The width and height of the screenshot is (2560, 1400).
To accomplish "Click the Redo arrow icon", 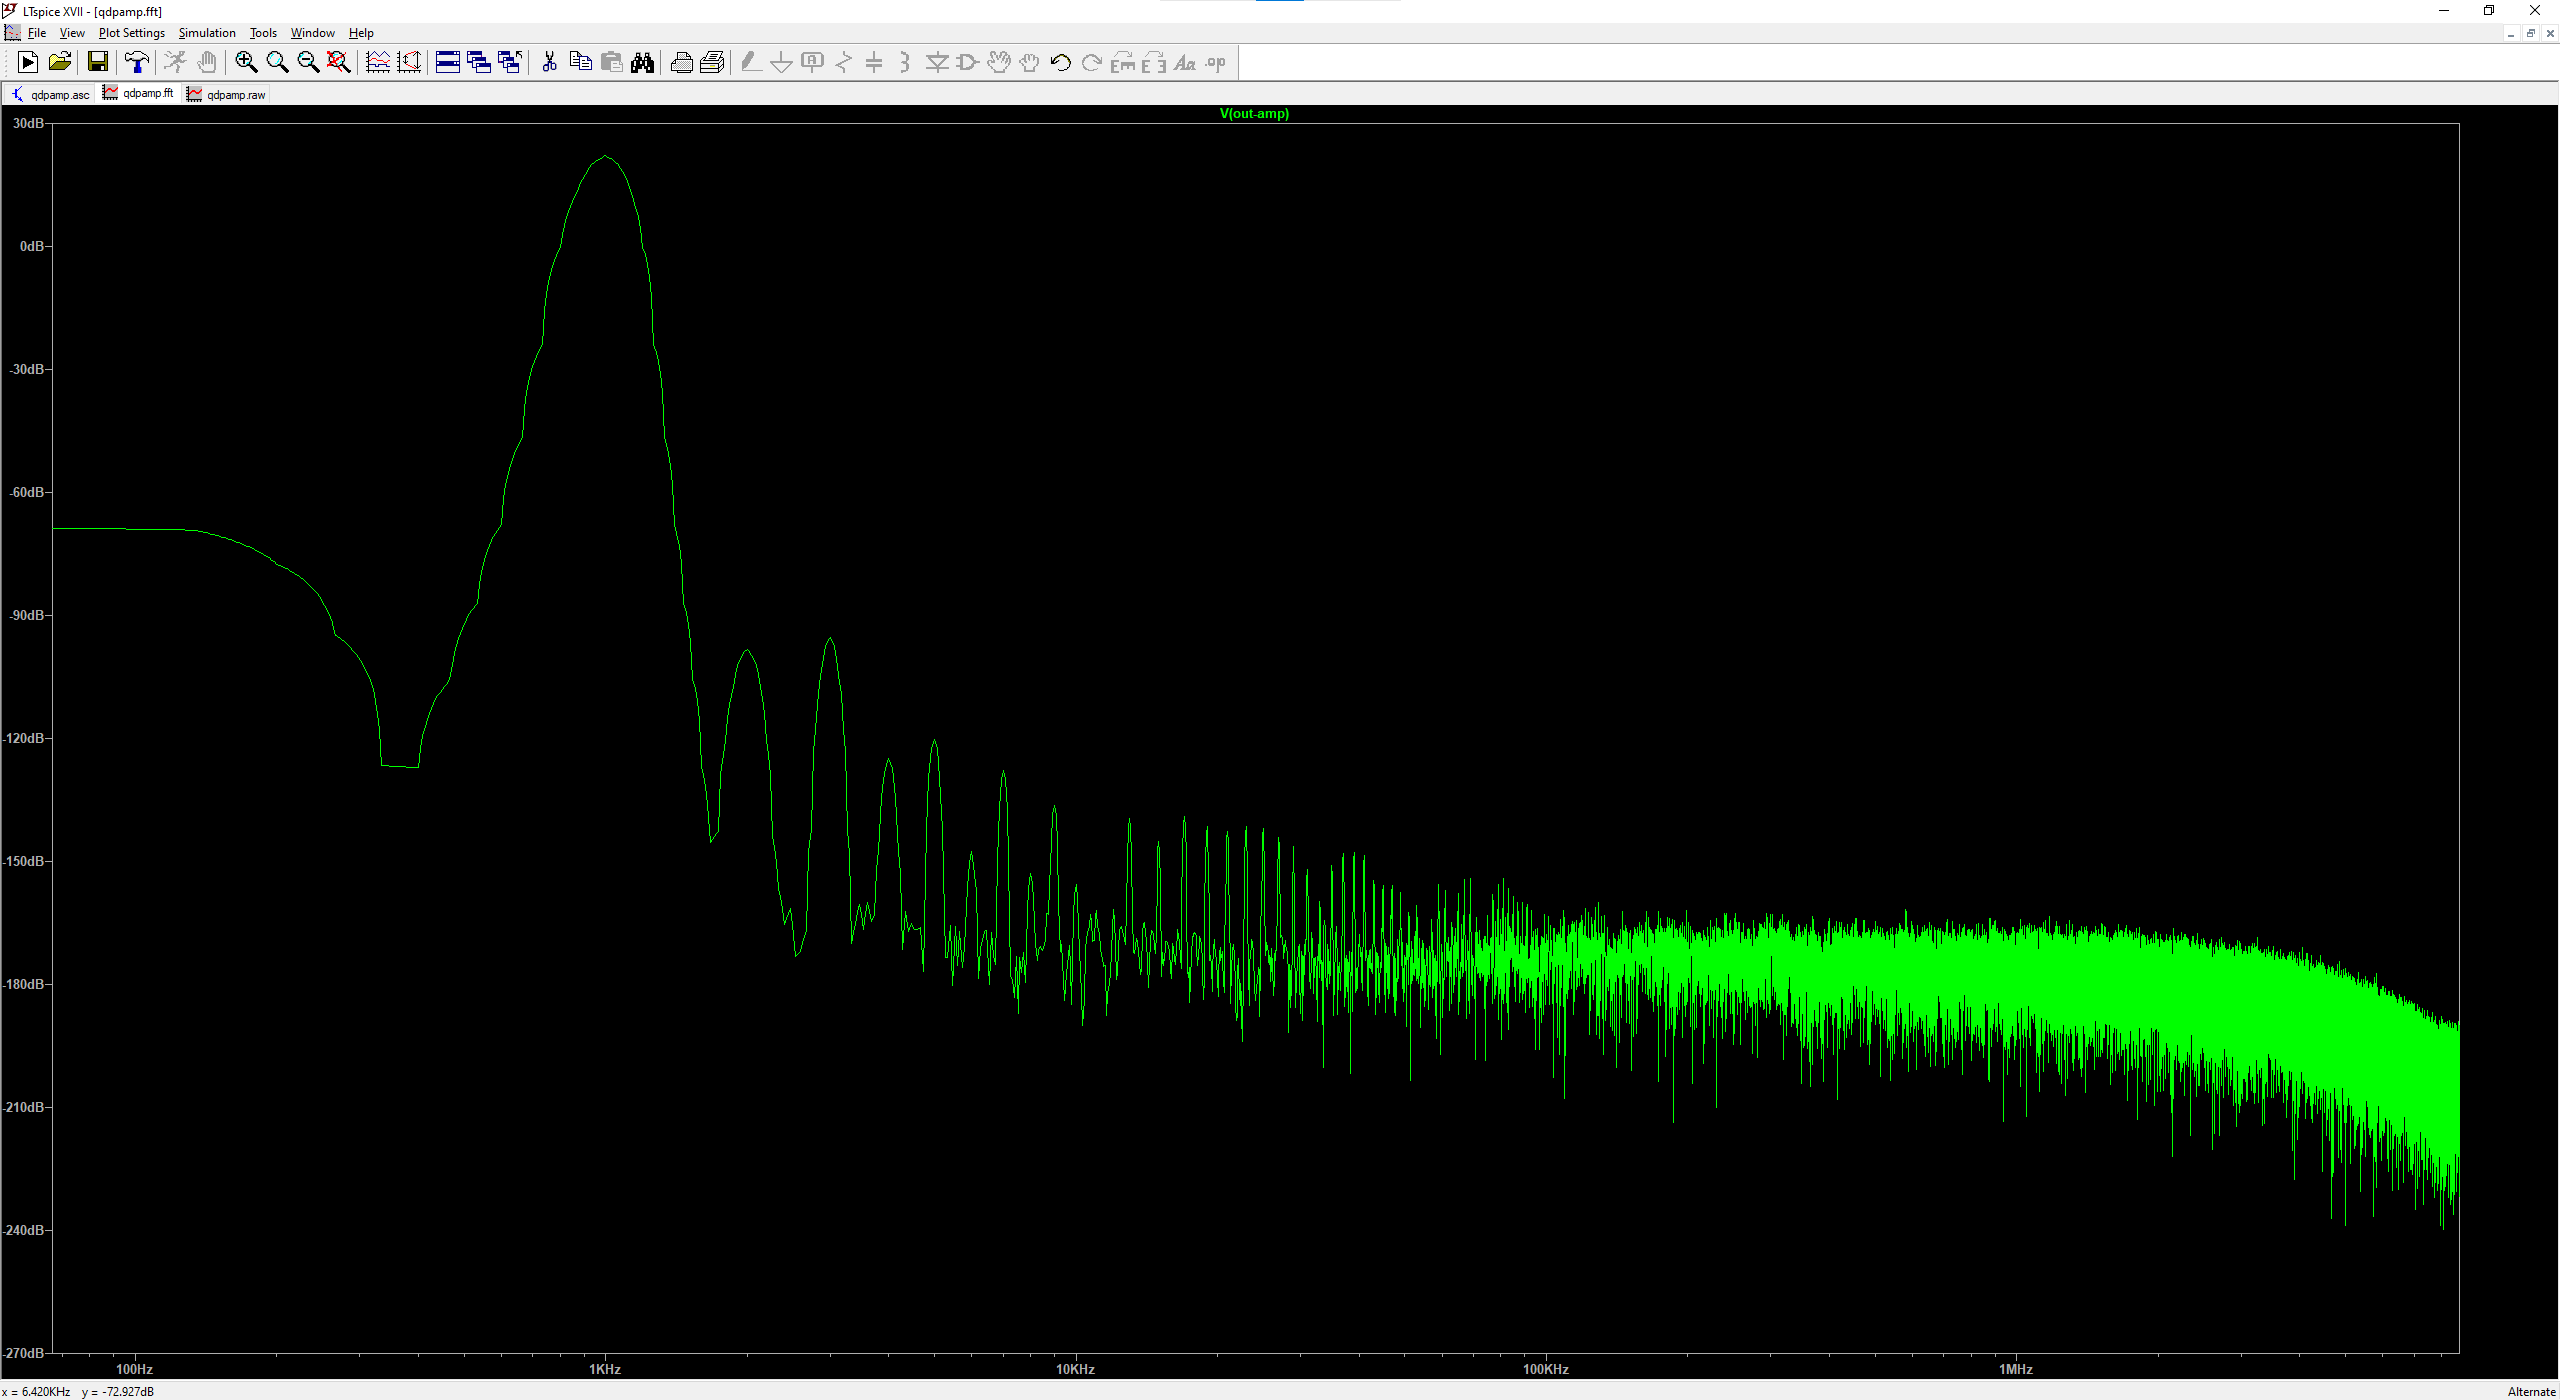I will (1092, 63).
